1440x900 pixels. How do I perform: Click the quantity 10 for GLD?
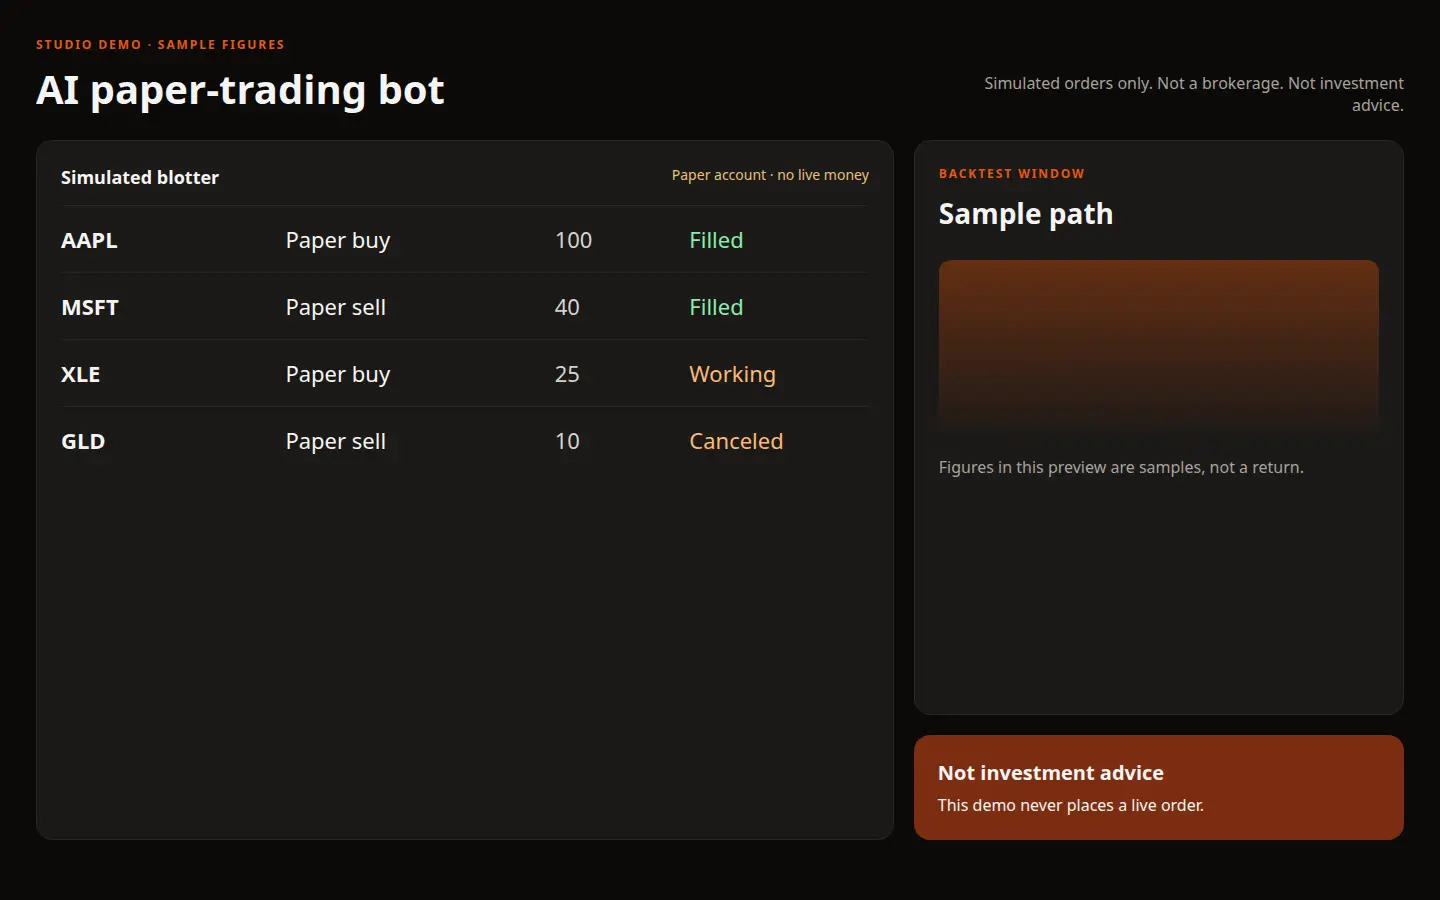(x=567, y=441)
